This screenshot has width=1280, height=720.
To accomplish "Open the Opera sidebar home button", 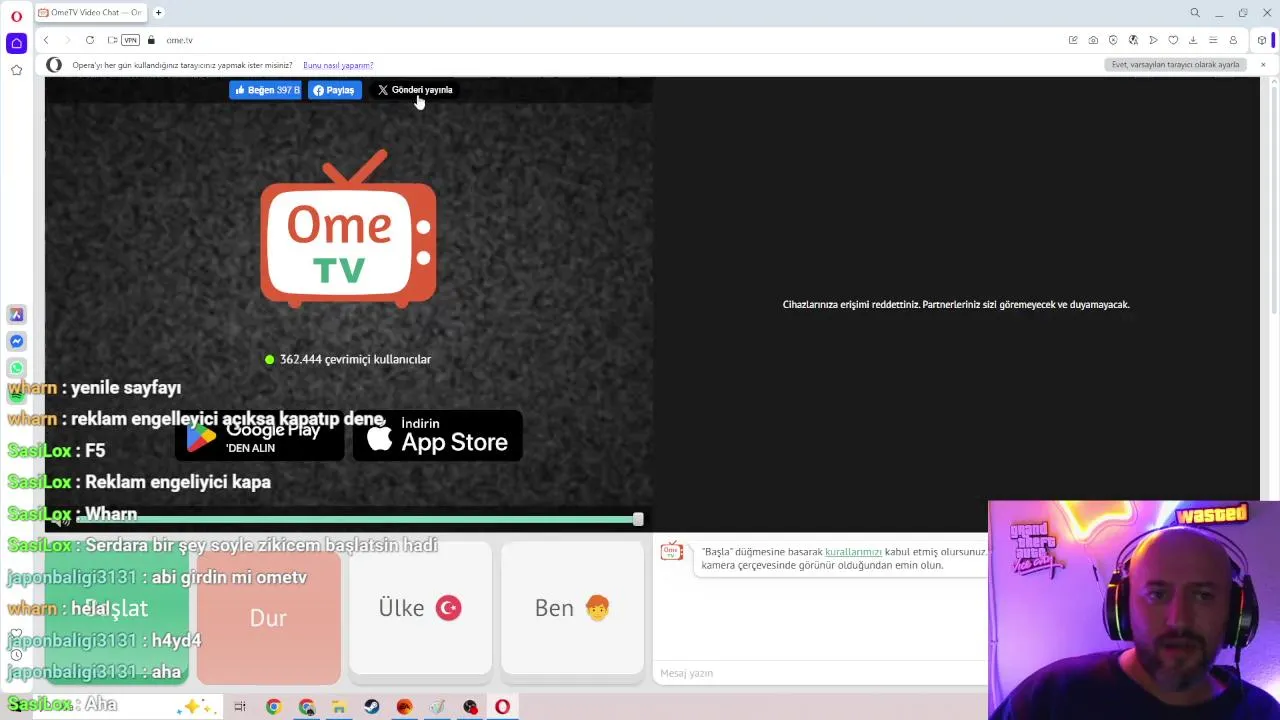I will (x=16, y=43).
